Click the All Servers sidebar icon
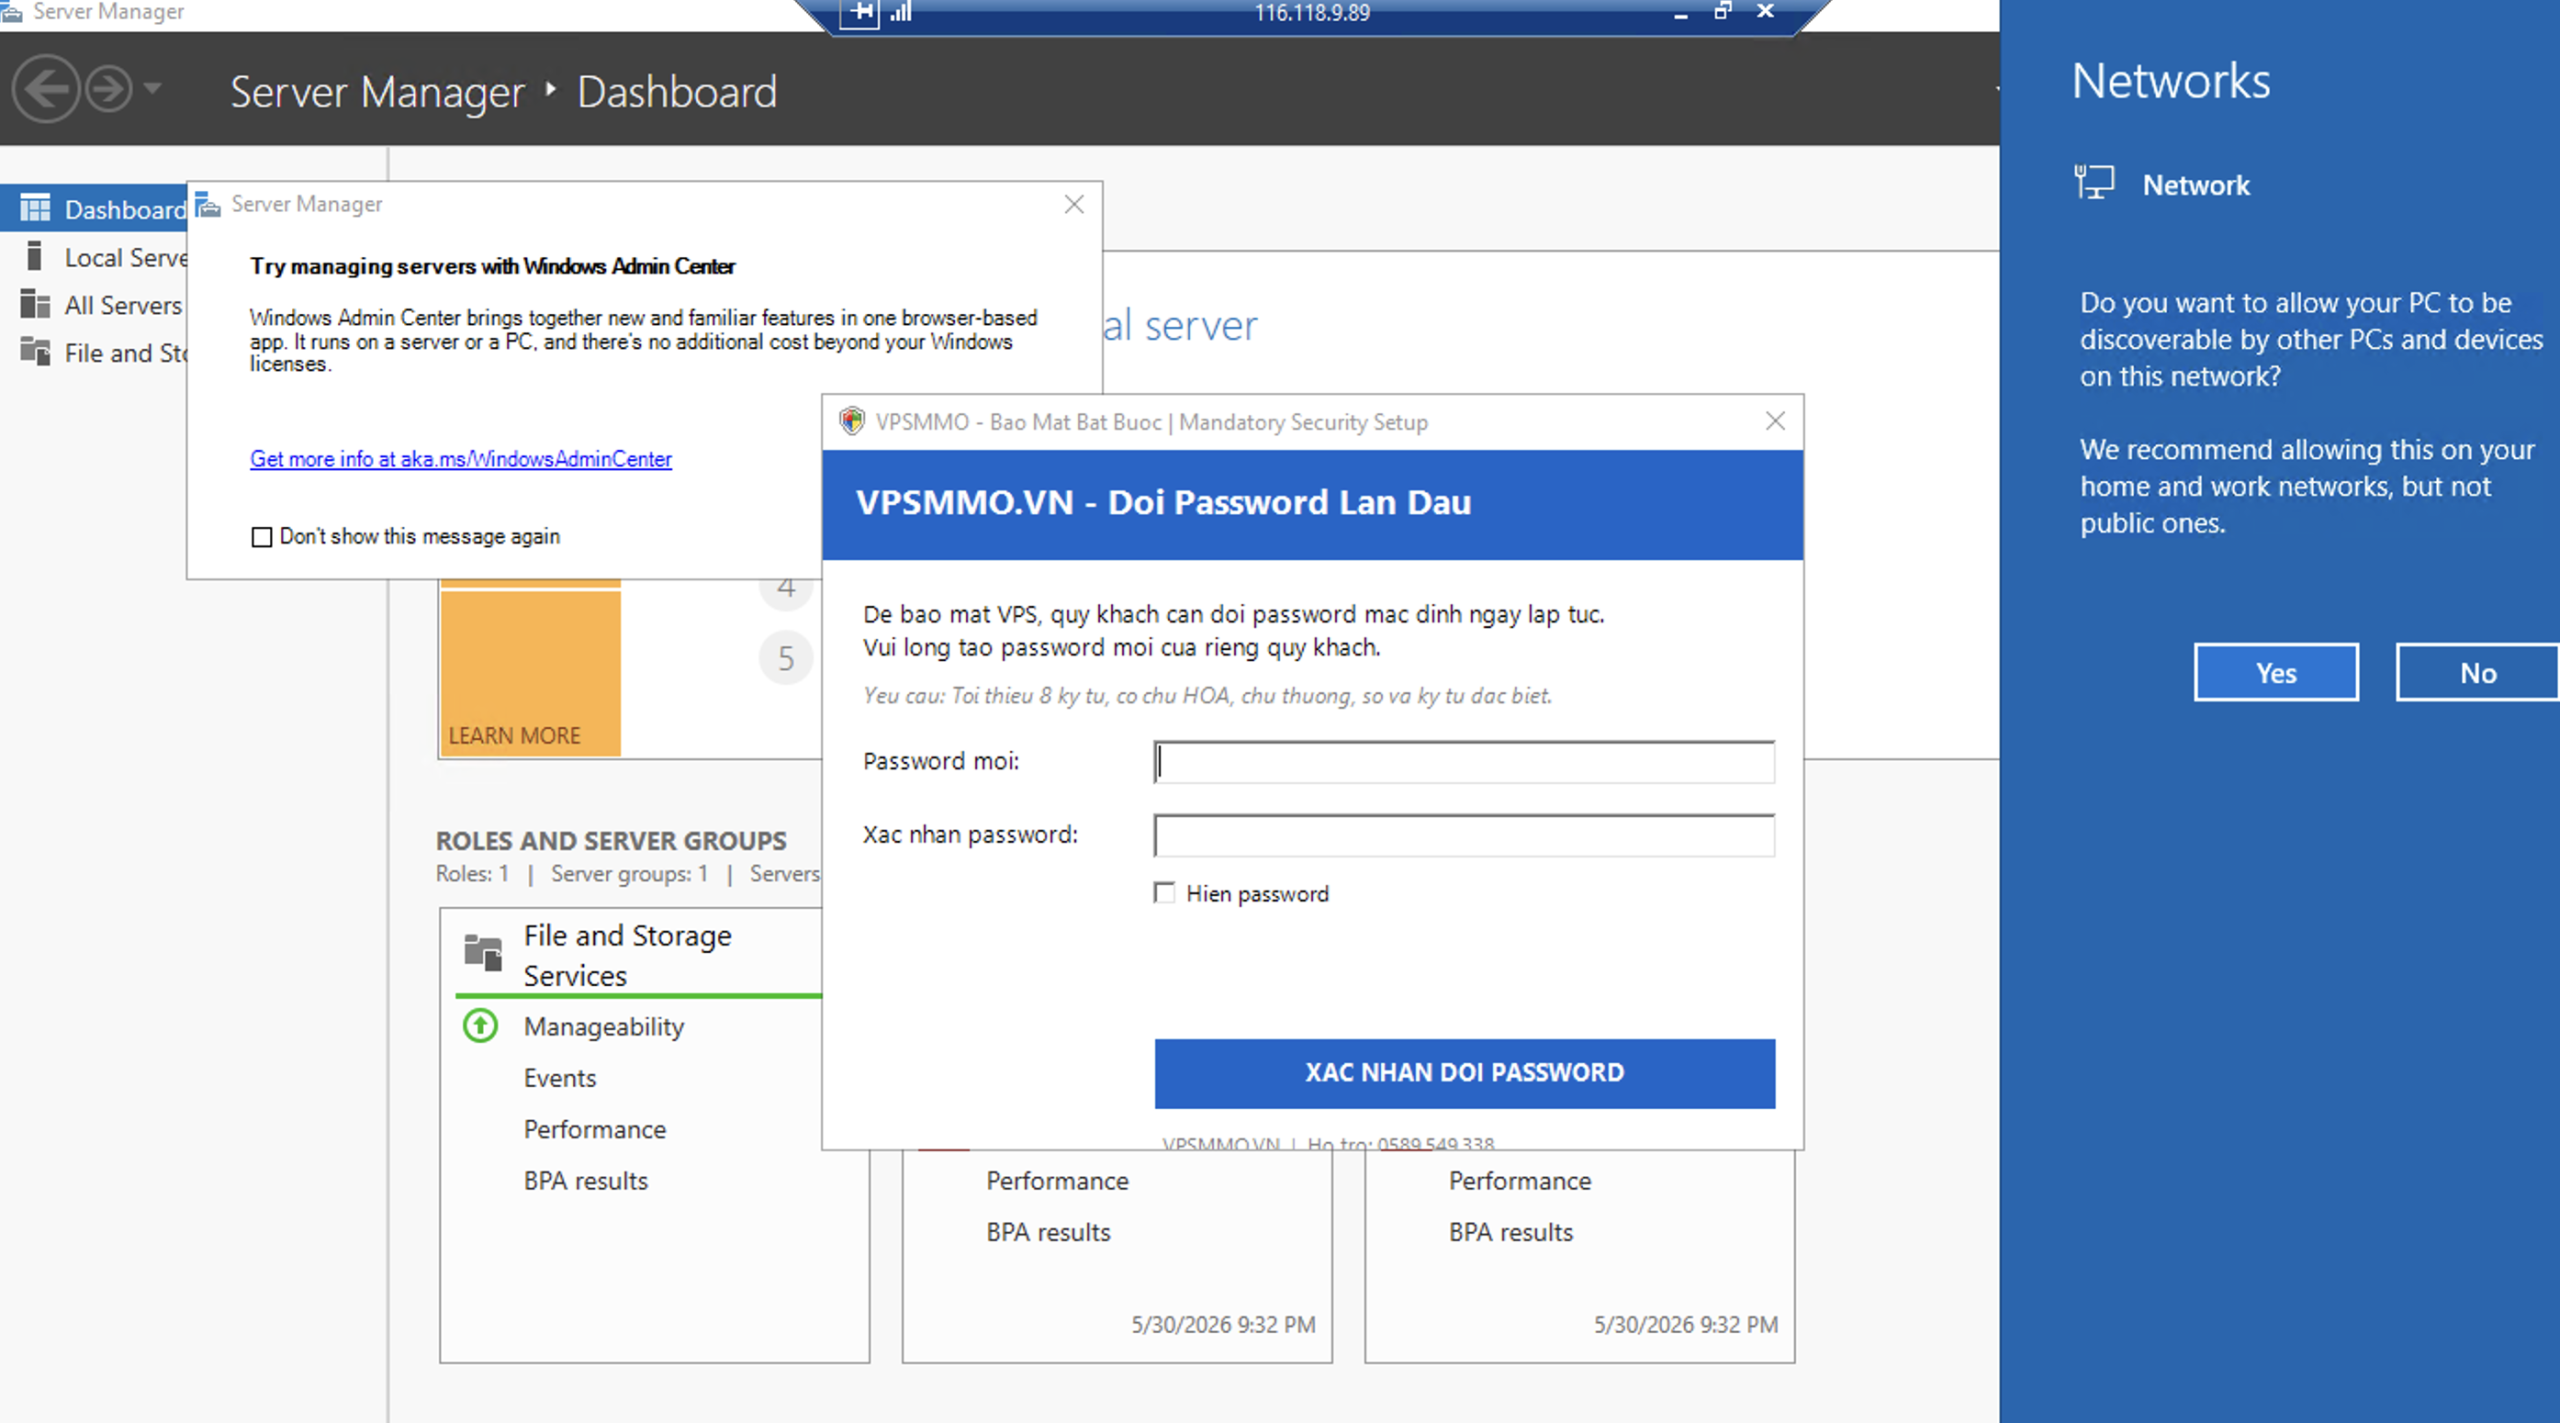This screenshot has width=2560, height=1423. pyautogui.click(x=35, y=304)
